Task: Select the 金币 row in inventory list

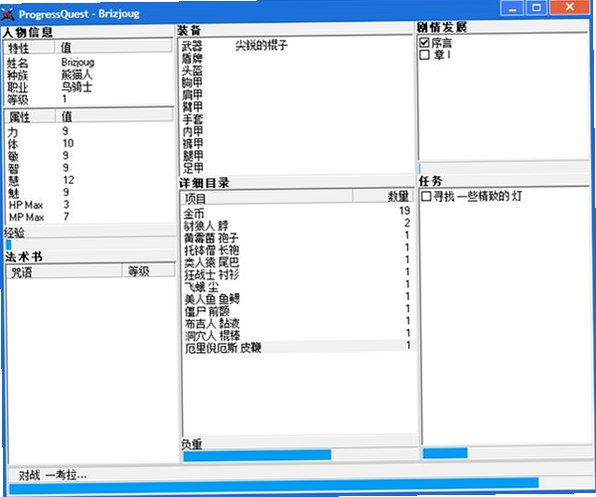Action: point(297,212)
